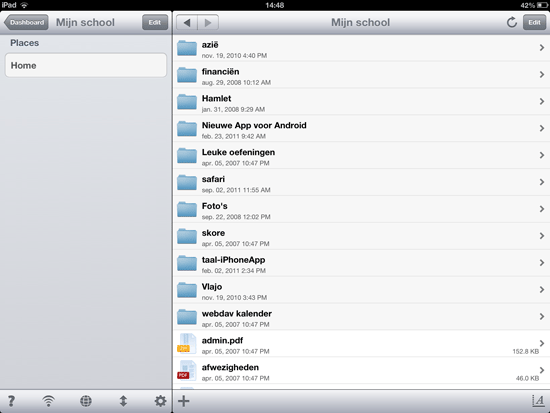The width and height of the screenshot is (550, 413).
Task: Expand the Hamlet folder chevron
Action: pyautogui.click(x=542, y=101)
